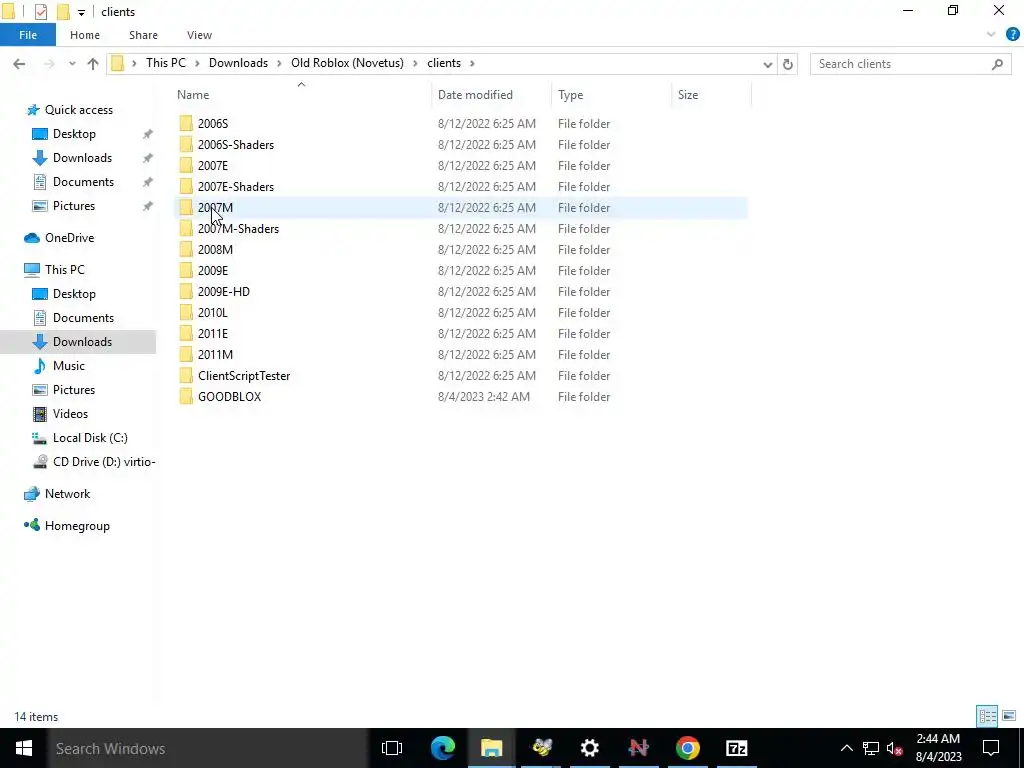Open chevron after Downloads breadcrumb
Viewport: 1024px width, 768px height.
[x=279, y=63]
